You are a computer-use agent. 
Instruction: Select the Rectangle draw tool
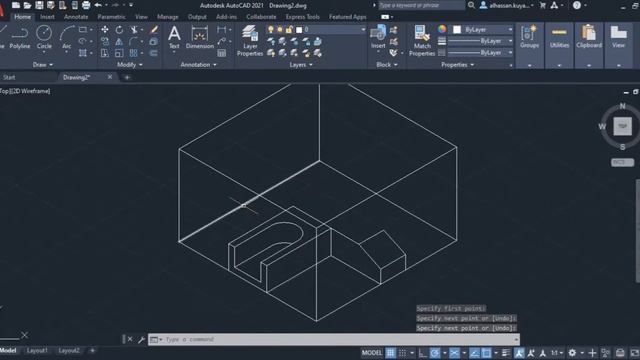click(x=83, y=30)
